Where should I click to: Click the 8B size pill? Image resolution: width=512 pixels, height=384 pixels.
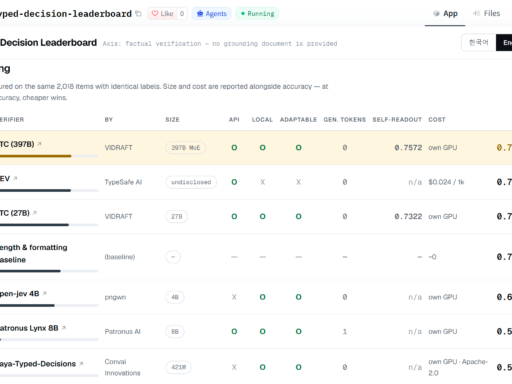(175, 332)
